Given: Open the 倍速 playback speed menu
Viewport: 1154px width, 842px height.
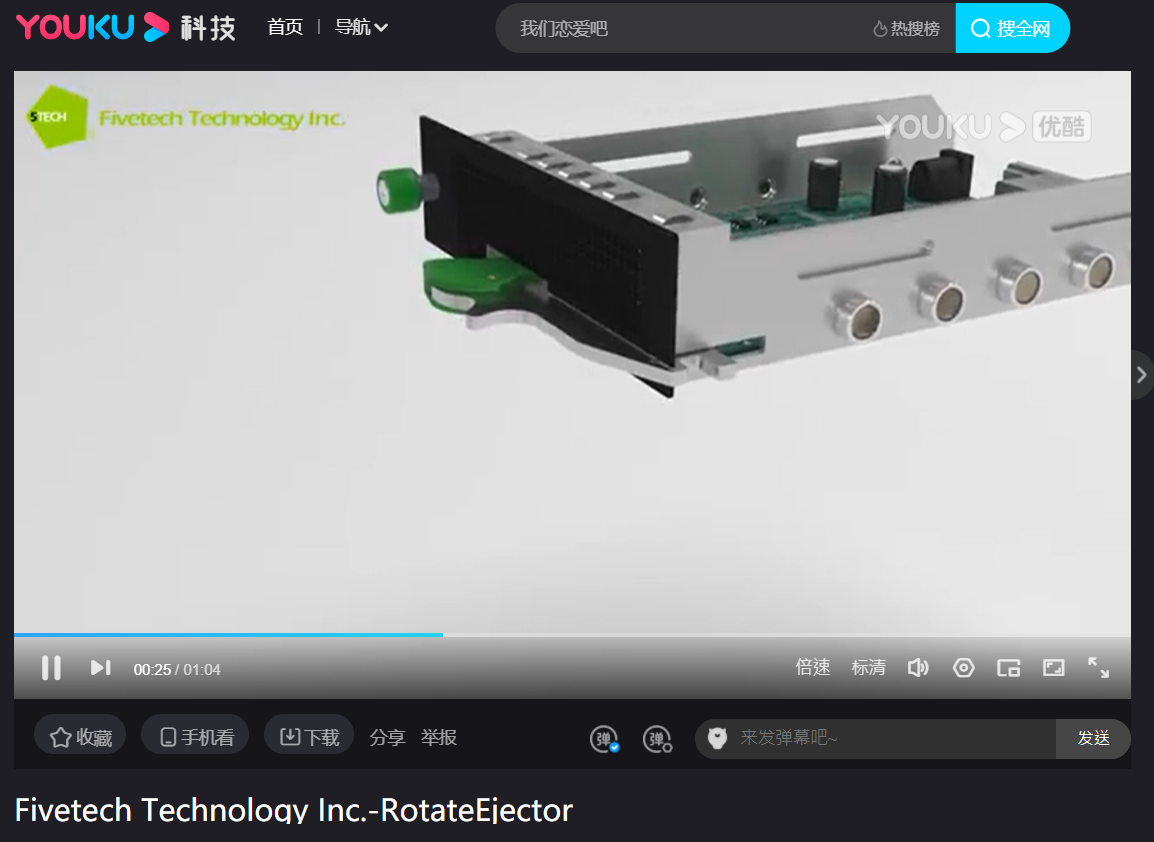Looking at the screenshot, I should pyautogui.click(x=813, y=668).
